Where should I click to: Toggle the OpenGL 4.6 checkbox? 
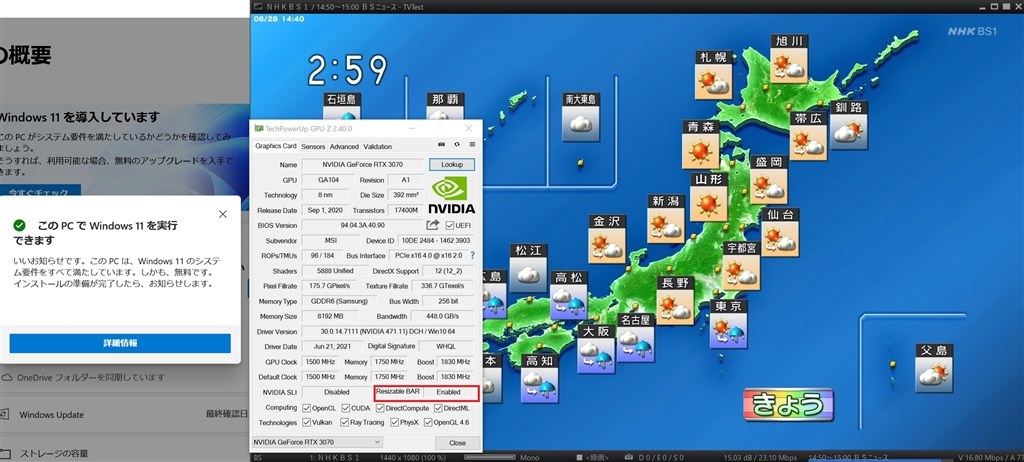pos(428,423)
